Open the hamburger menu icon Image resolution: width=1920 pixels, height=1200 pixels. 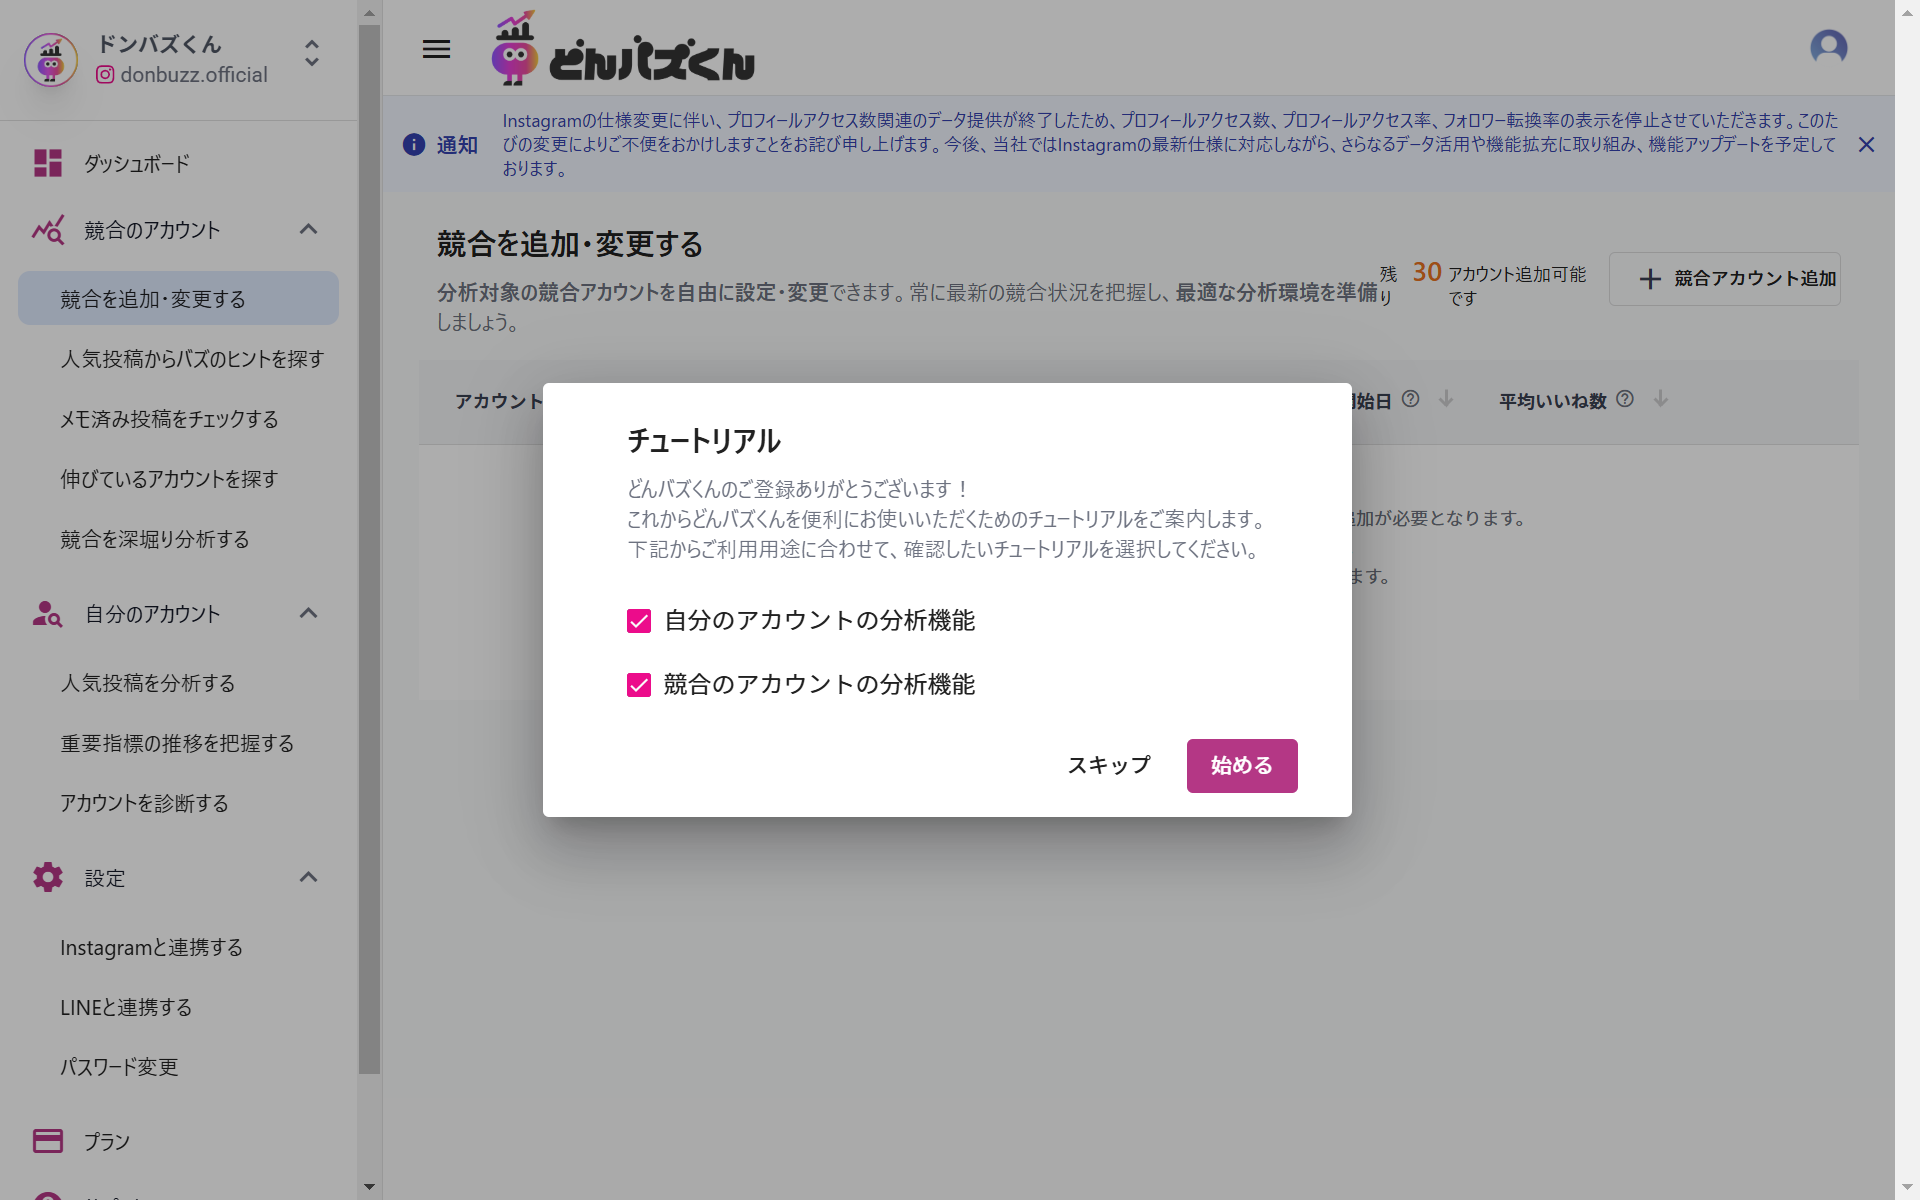(x=436, y=49)
